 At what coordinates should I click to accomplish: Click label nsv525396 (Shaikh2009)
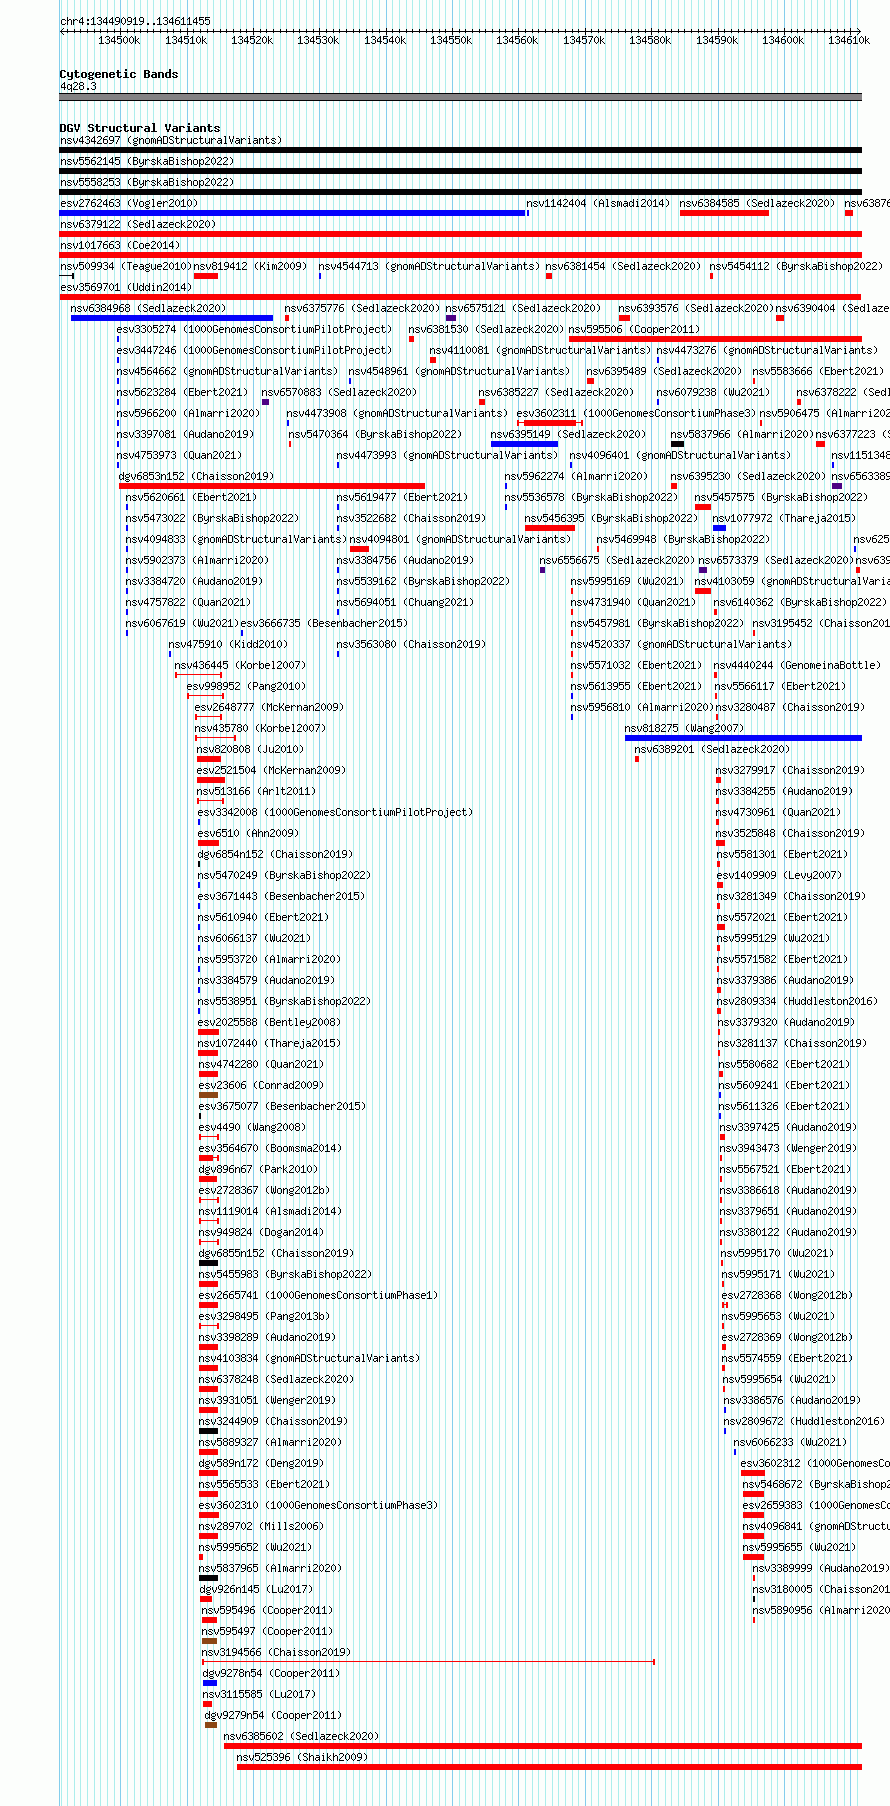303,1757
